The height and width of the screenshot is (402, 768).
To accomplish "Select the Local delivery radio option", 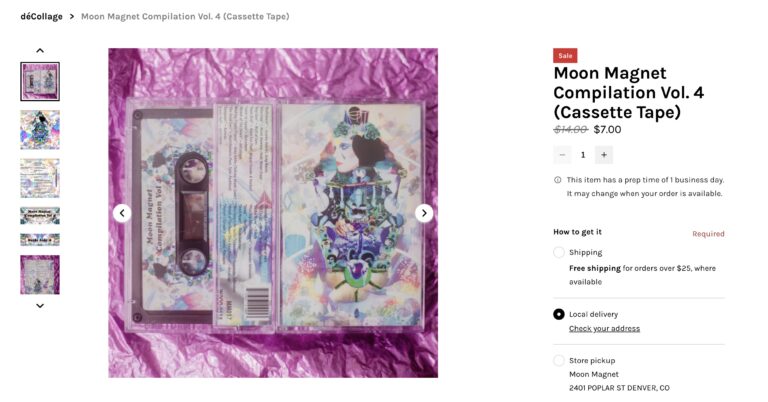I will (559, 314).
